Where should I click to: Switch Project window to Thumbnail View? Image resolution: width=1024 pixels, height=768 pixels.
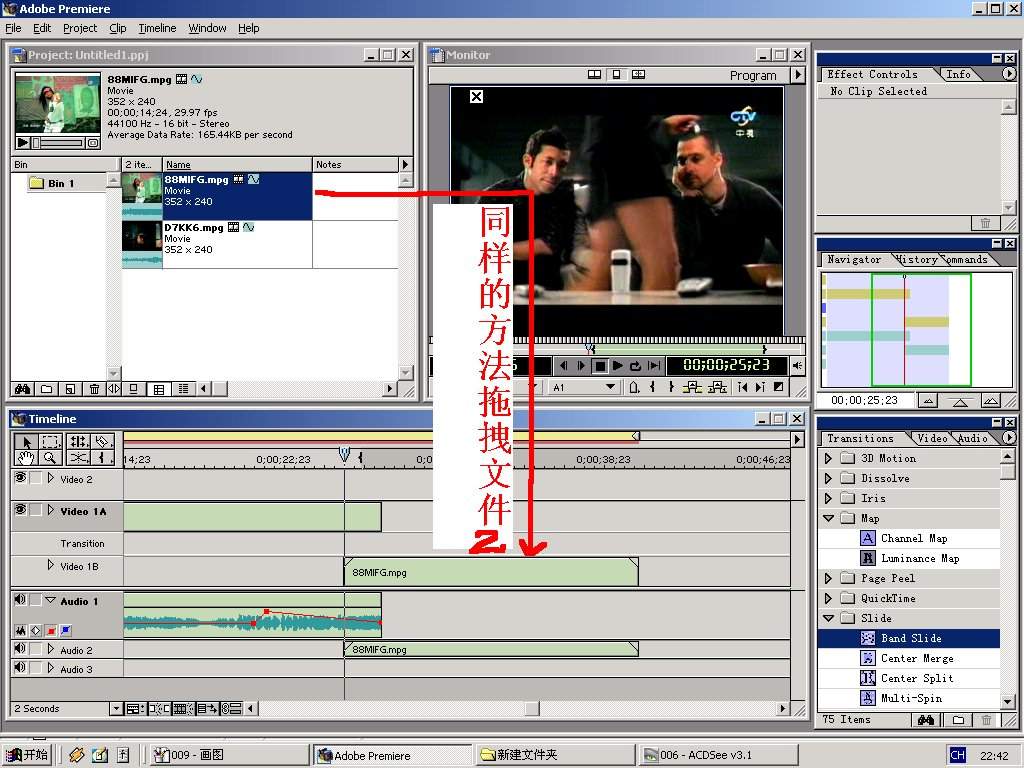click(x=159, y=389)
